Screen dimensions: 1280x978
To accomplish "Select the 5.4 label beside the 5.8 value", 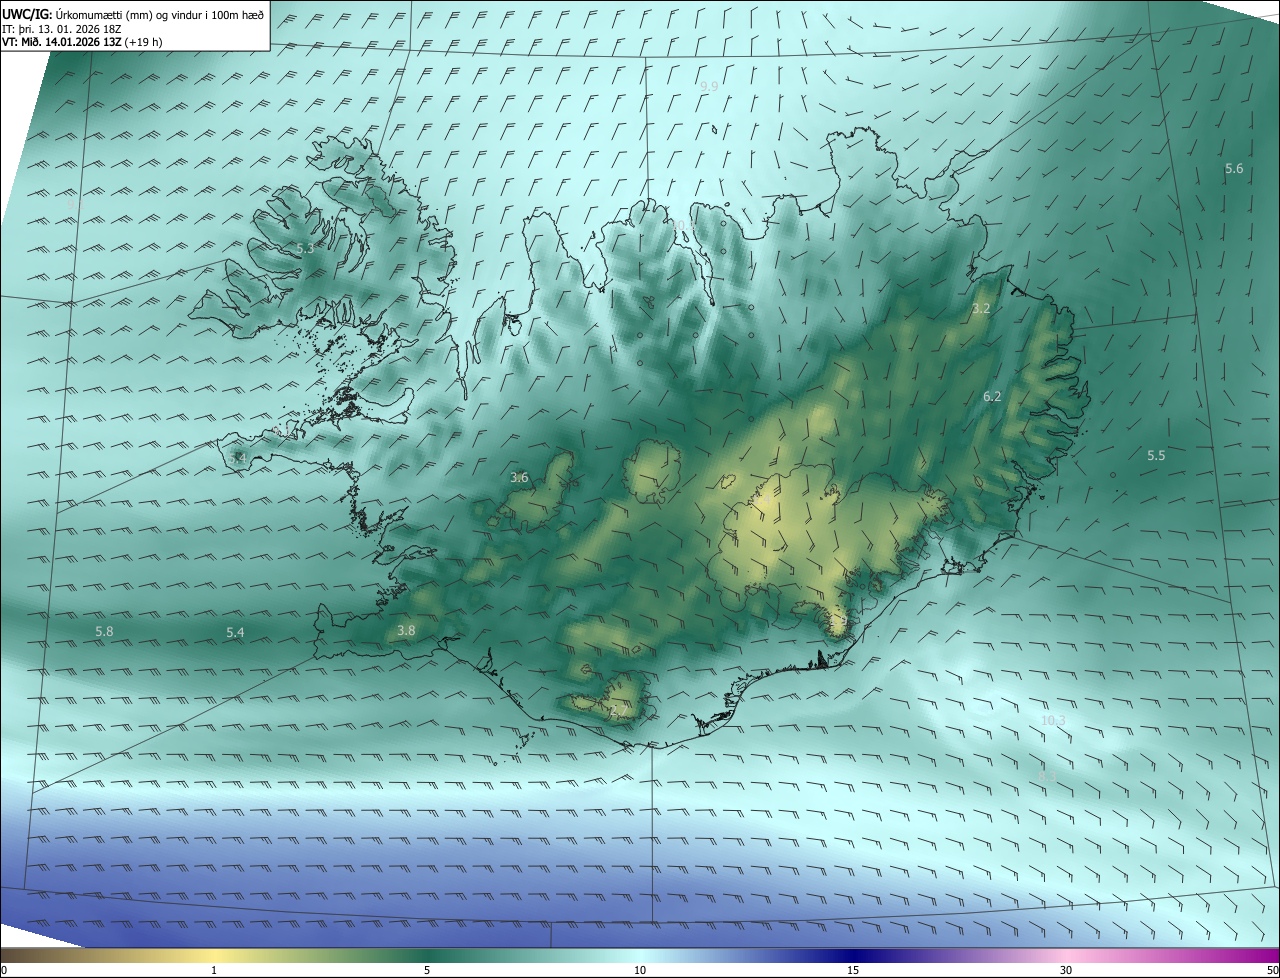I will coord(235,632).
